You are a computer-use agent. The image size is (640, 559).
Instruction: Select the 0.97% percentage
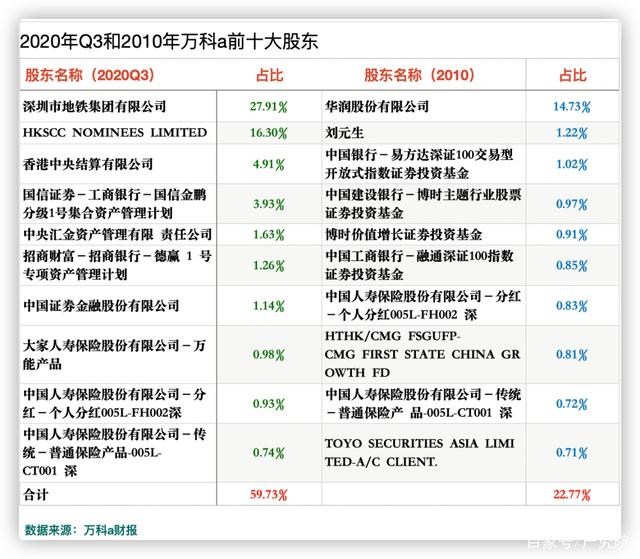coord(571,204)
